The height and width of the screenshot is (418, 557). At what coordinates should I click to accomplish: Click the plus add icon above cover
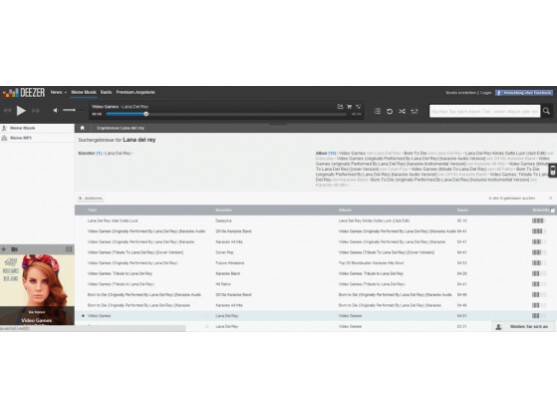point(4,249)
